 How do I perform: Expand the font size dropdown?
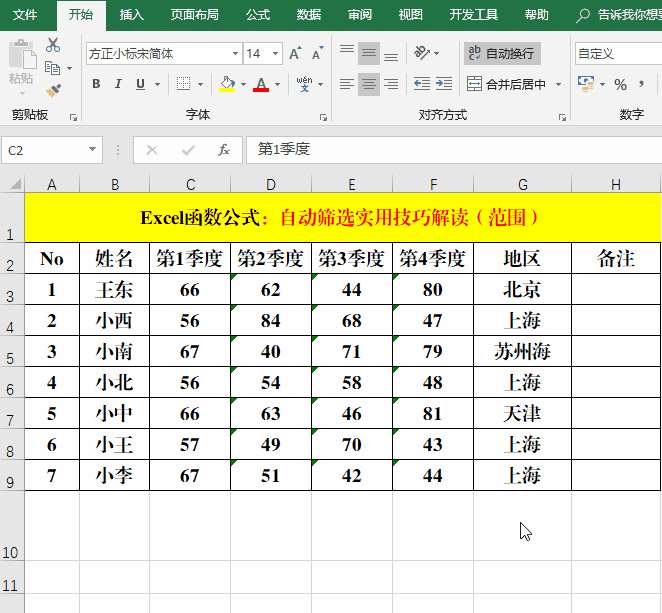tap(276, 54)
